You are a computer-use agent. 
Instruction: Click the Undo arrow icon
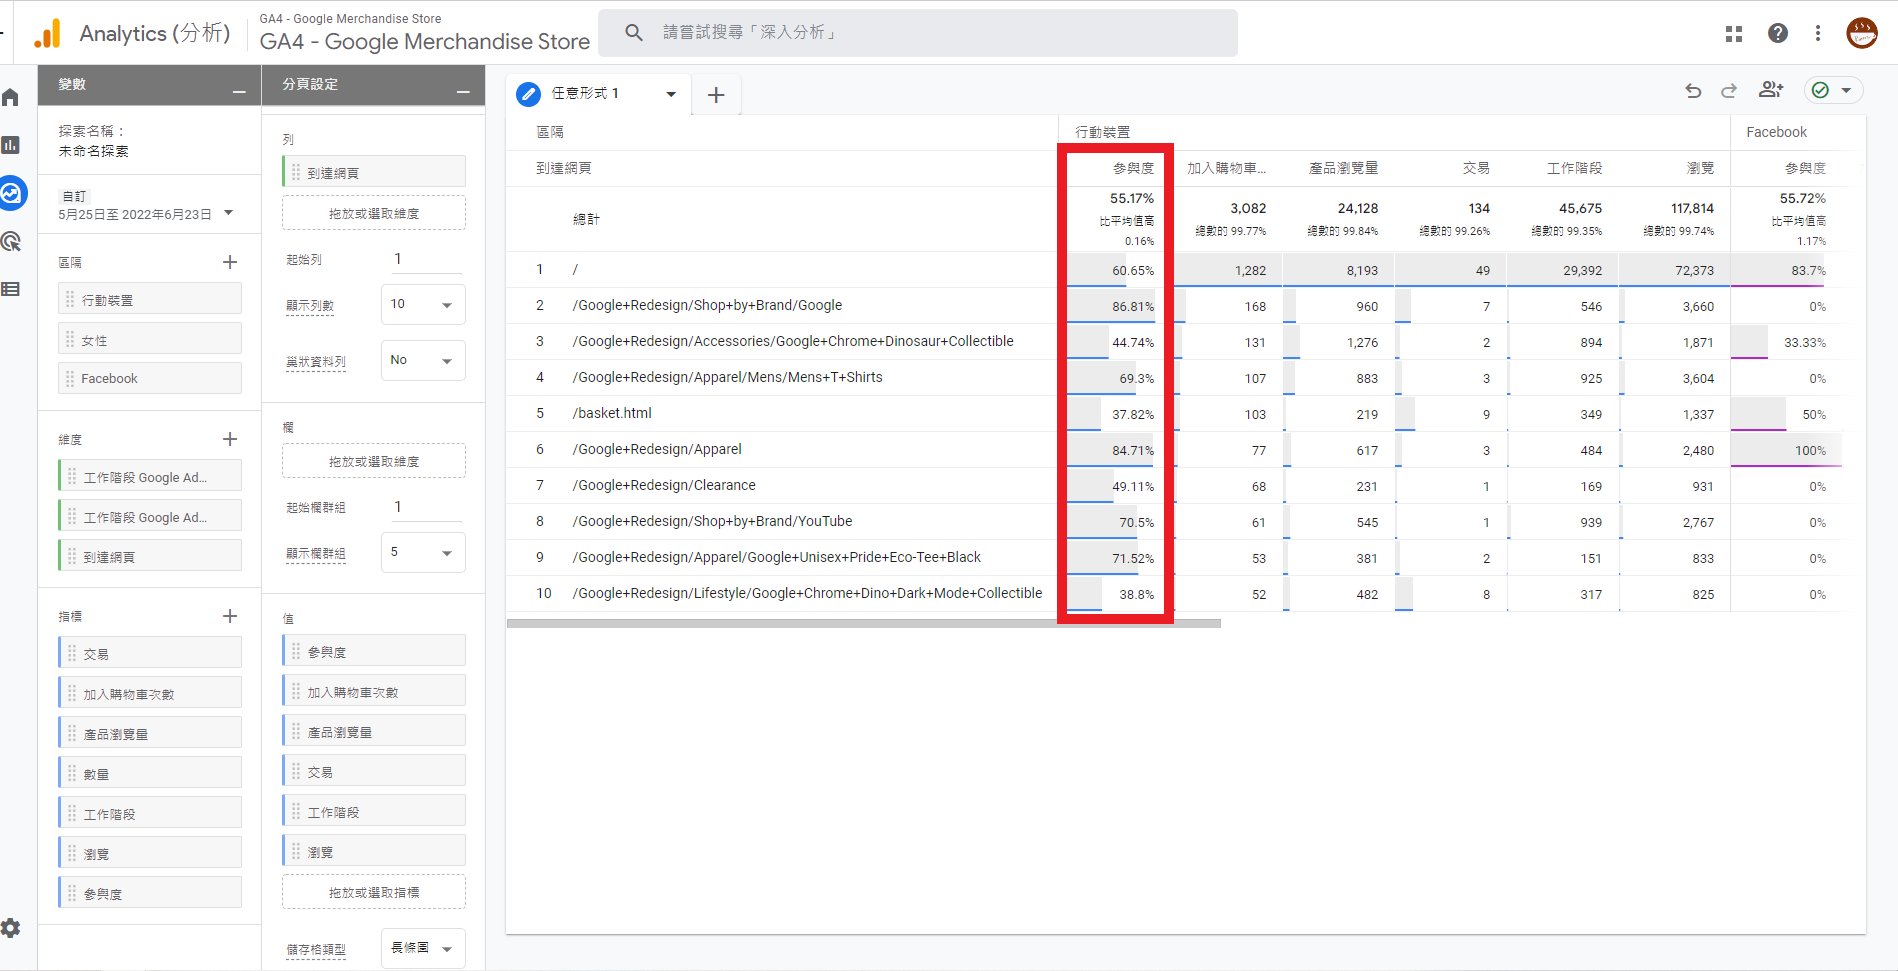pyautogui.click(x=1693, y=91)
